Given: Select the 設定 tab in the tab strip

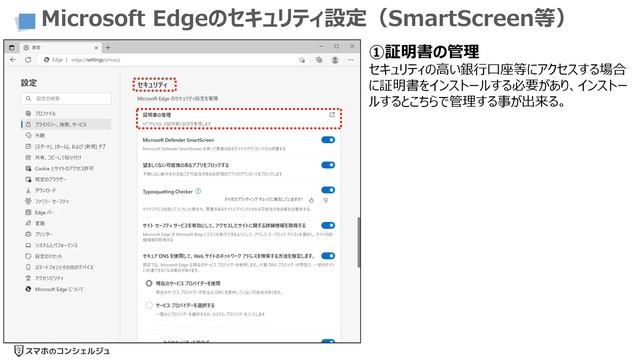Looking at the screenshot, I should pos(60,48).
